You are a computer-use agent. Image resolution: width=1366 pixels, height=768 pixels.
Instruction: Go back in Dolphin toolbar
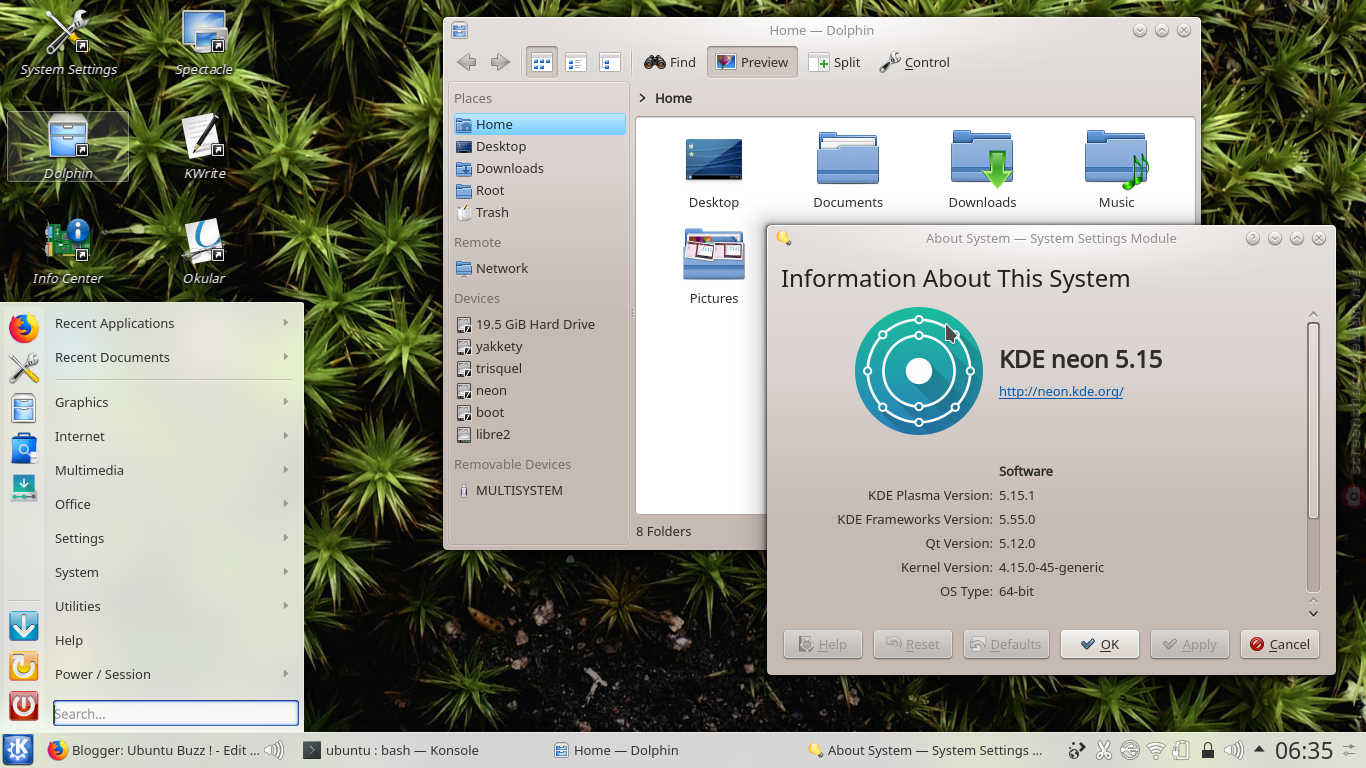466,62
